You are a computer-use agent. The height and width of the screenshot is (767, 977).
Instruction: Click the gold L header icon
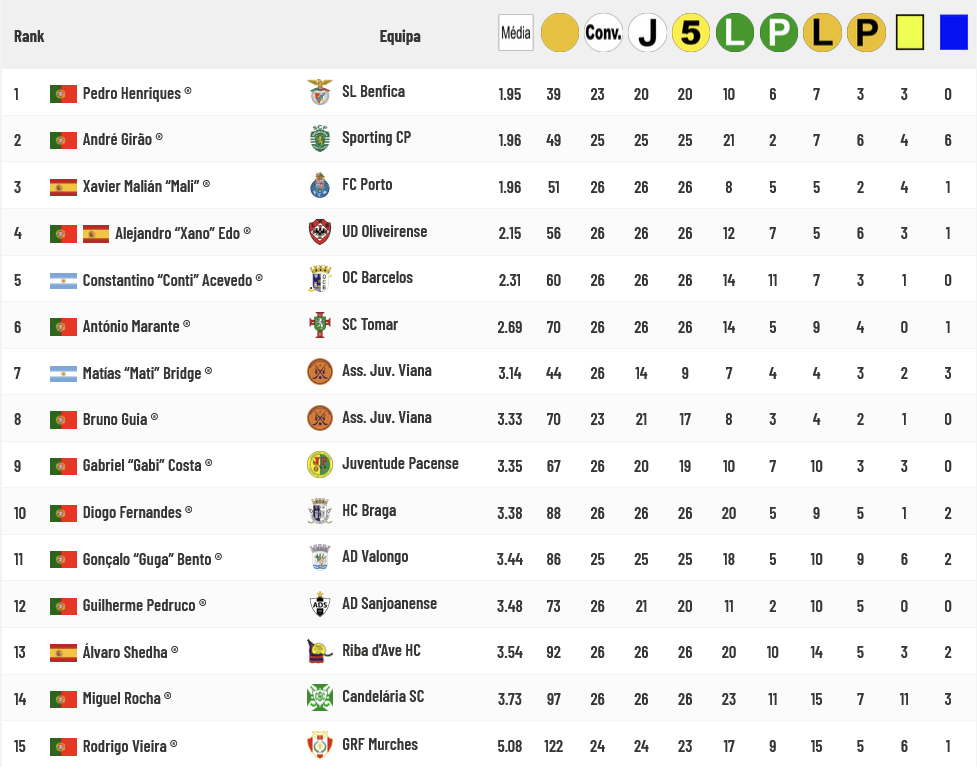tap(822, 32)
